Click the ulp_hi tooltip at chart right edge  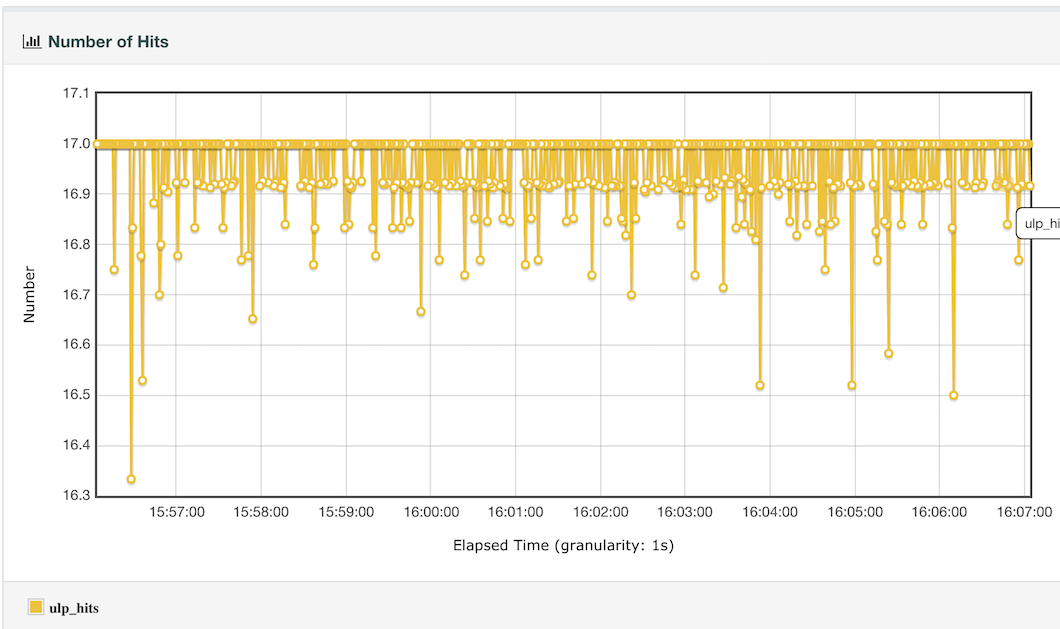point(1038,223)
